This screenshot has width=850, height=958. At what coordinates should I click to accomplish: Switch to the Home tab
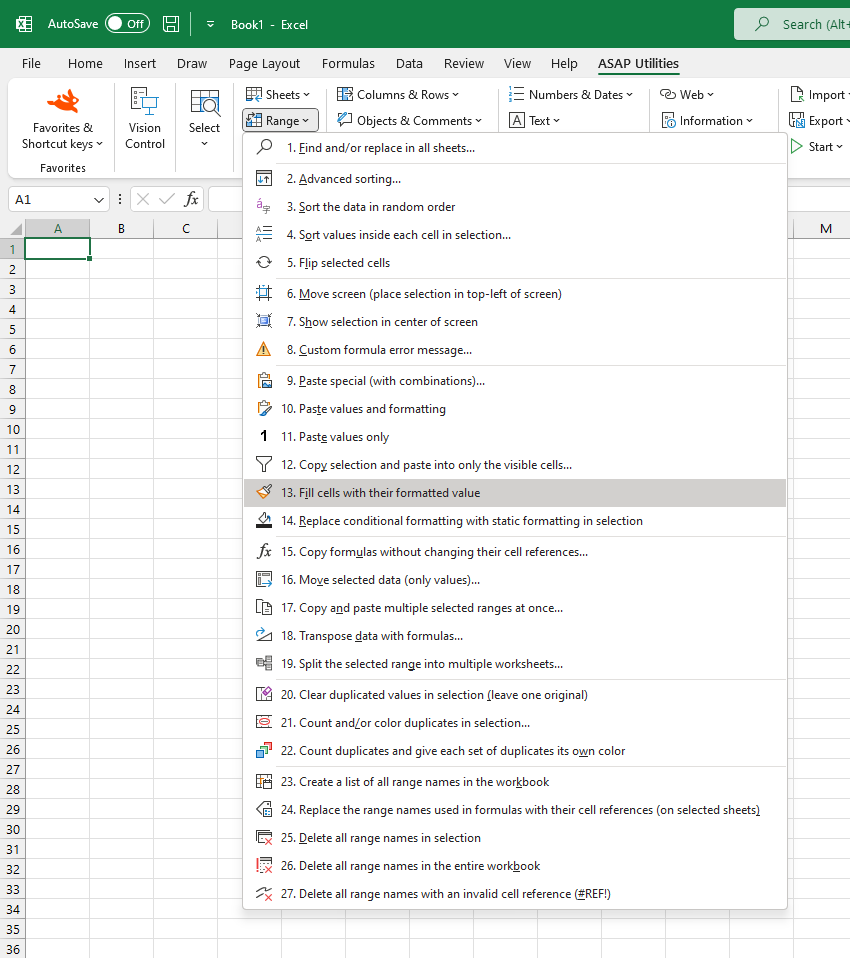tap(85, 64)
